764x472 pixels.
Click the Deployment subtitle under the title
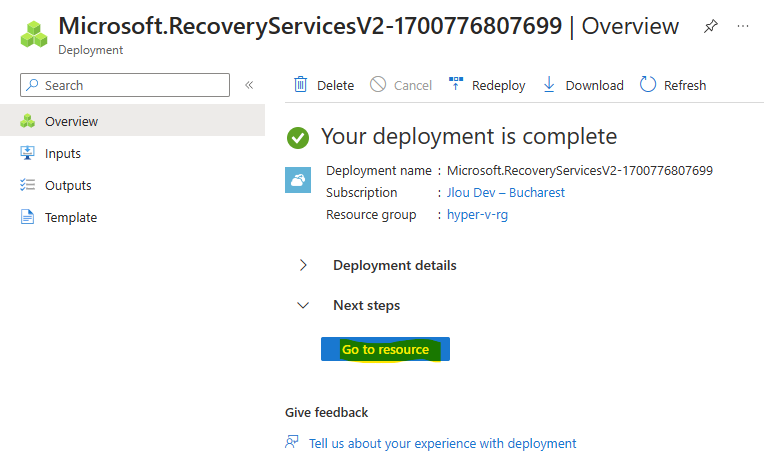pyautogui.click(x=91, y=50)
